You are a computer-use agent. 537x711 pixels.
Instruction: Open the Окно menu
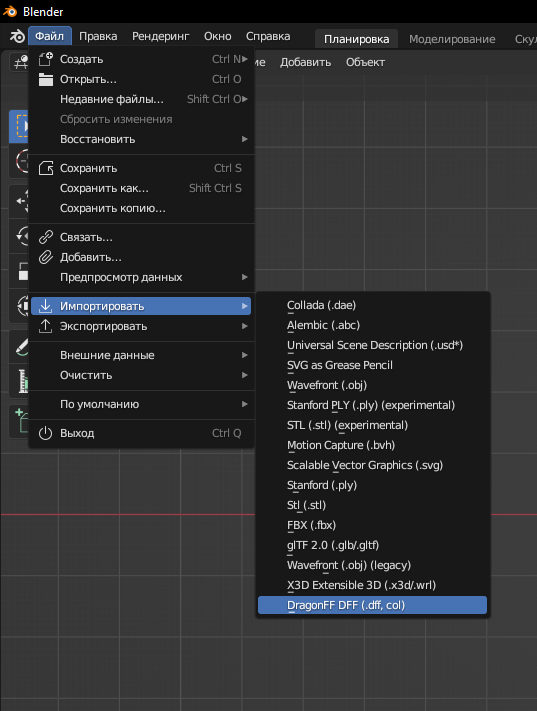218,36
